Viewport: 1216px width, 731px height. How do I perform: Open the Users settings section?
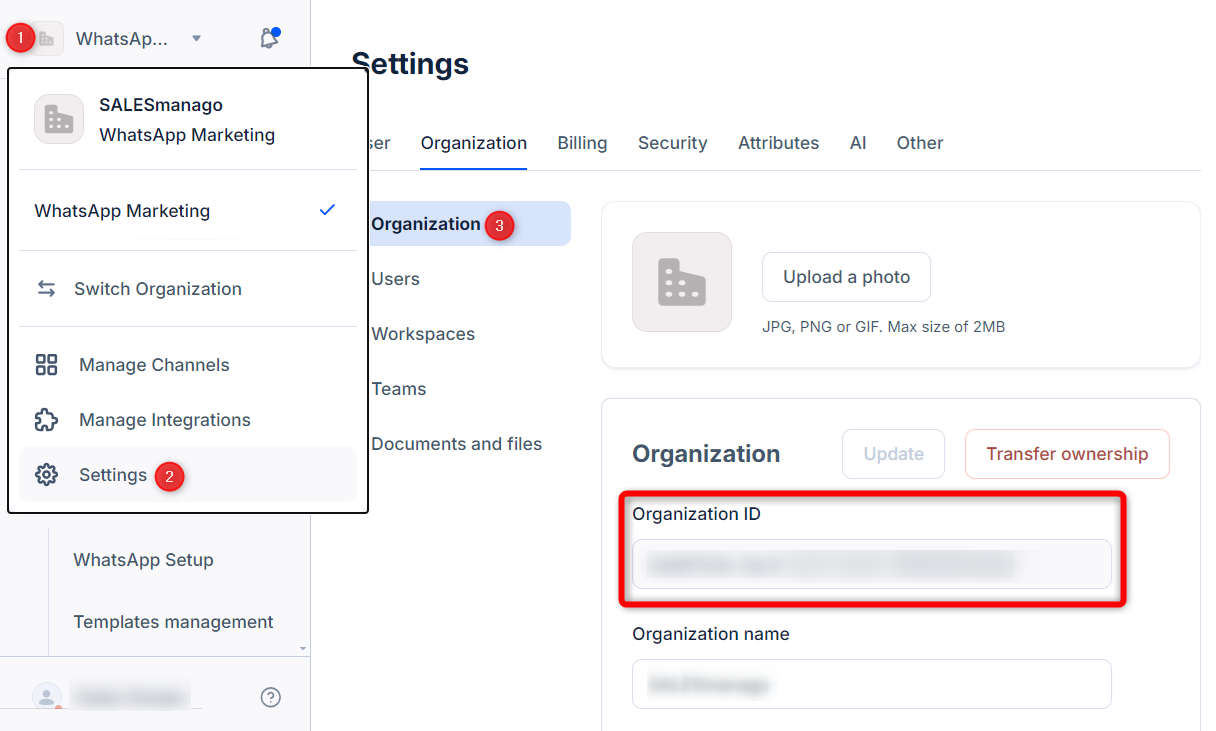click(x=396, y=279)
